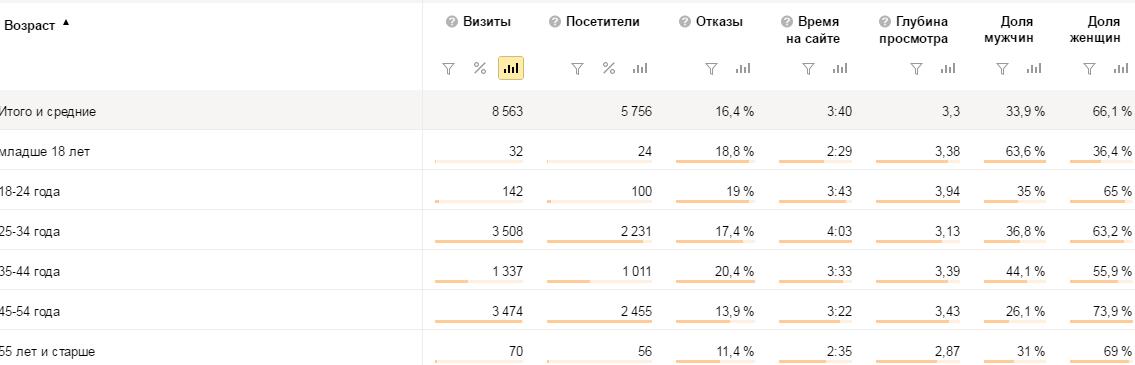The width and height of the screenshot is (1135, 365).
Task: Click the Время на сайте header
Action: [x=813, y=30]
